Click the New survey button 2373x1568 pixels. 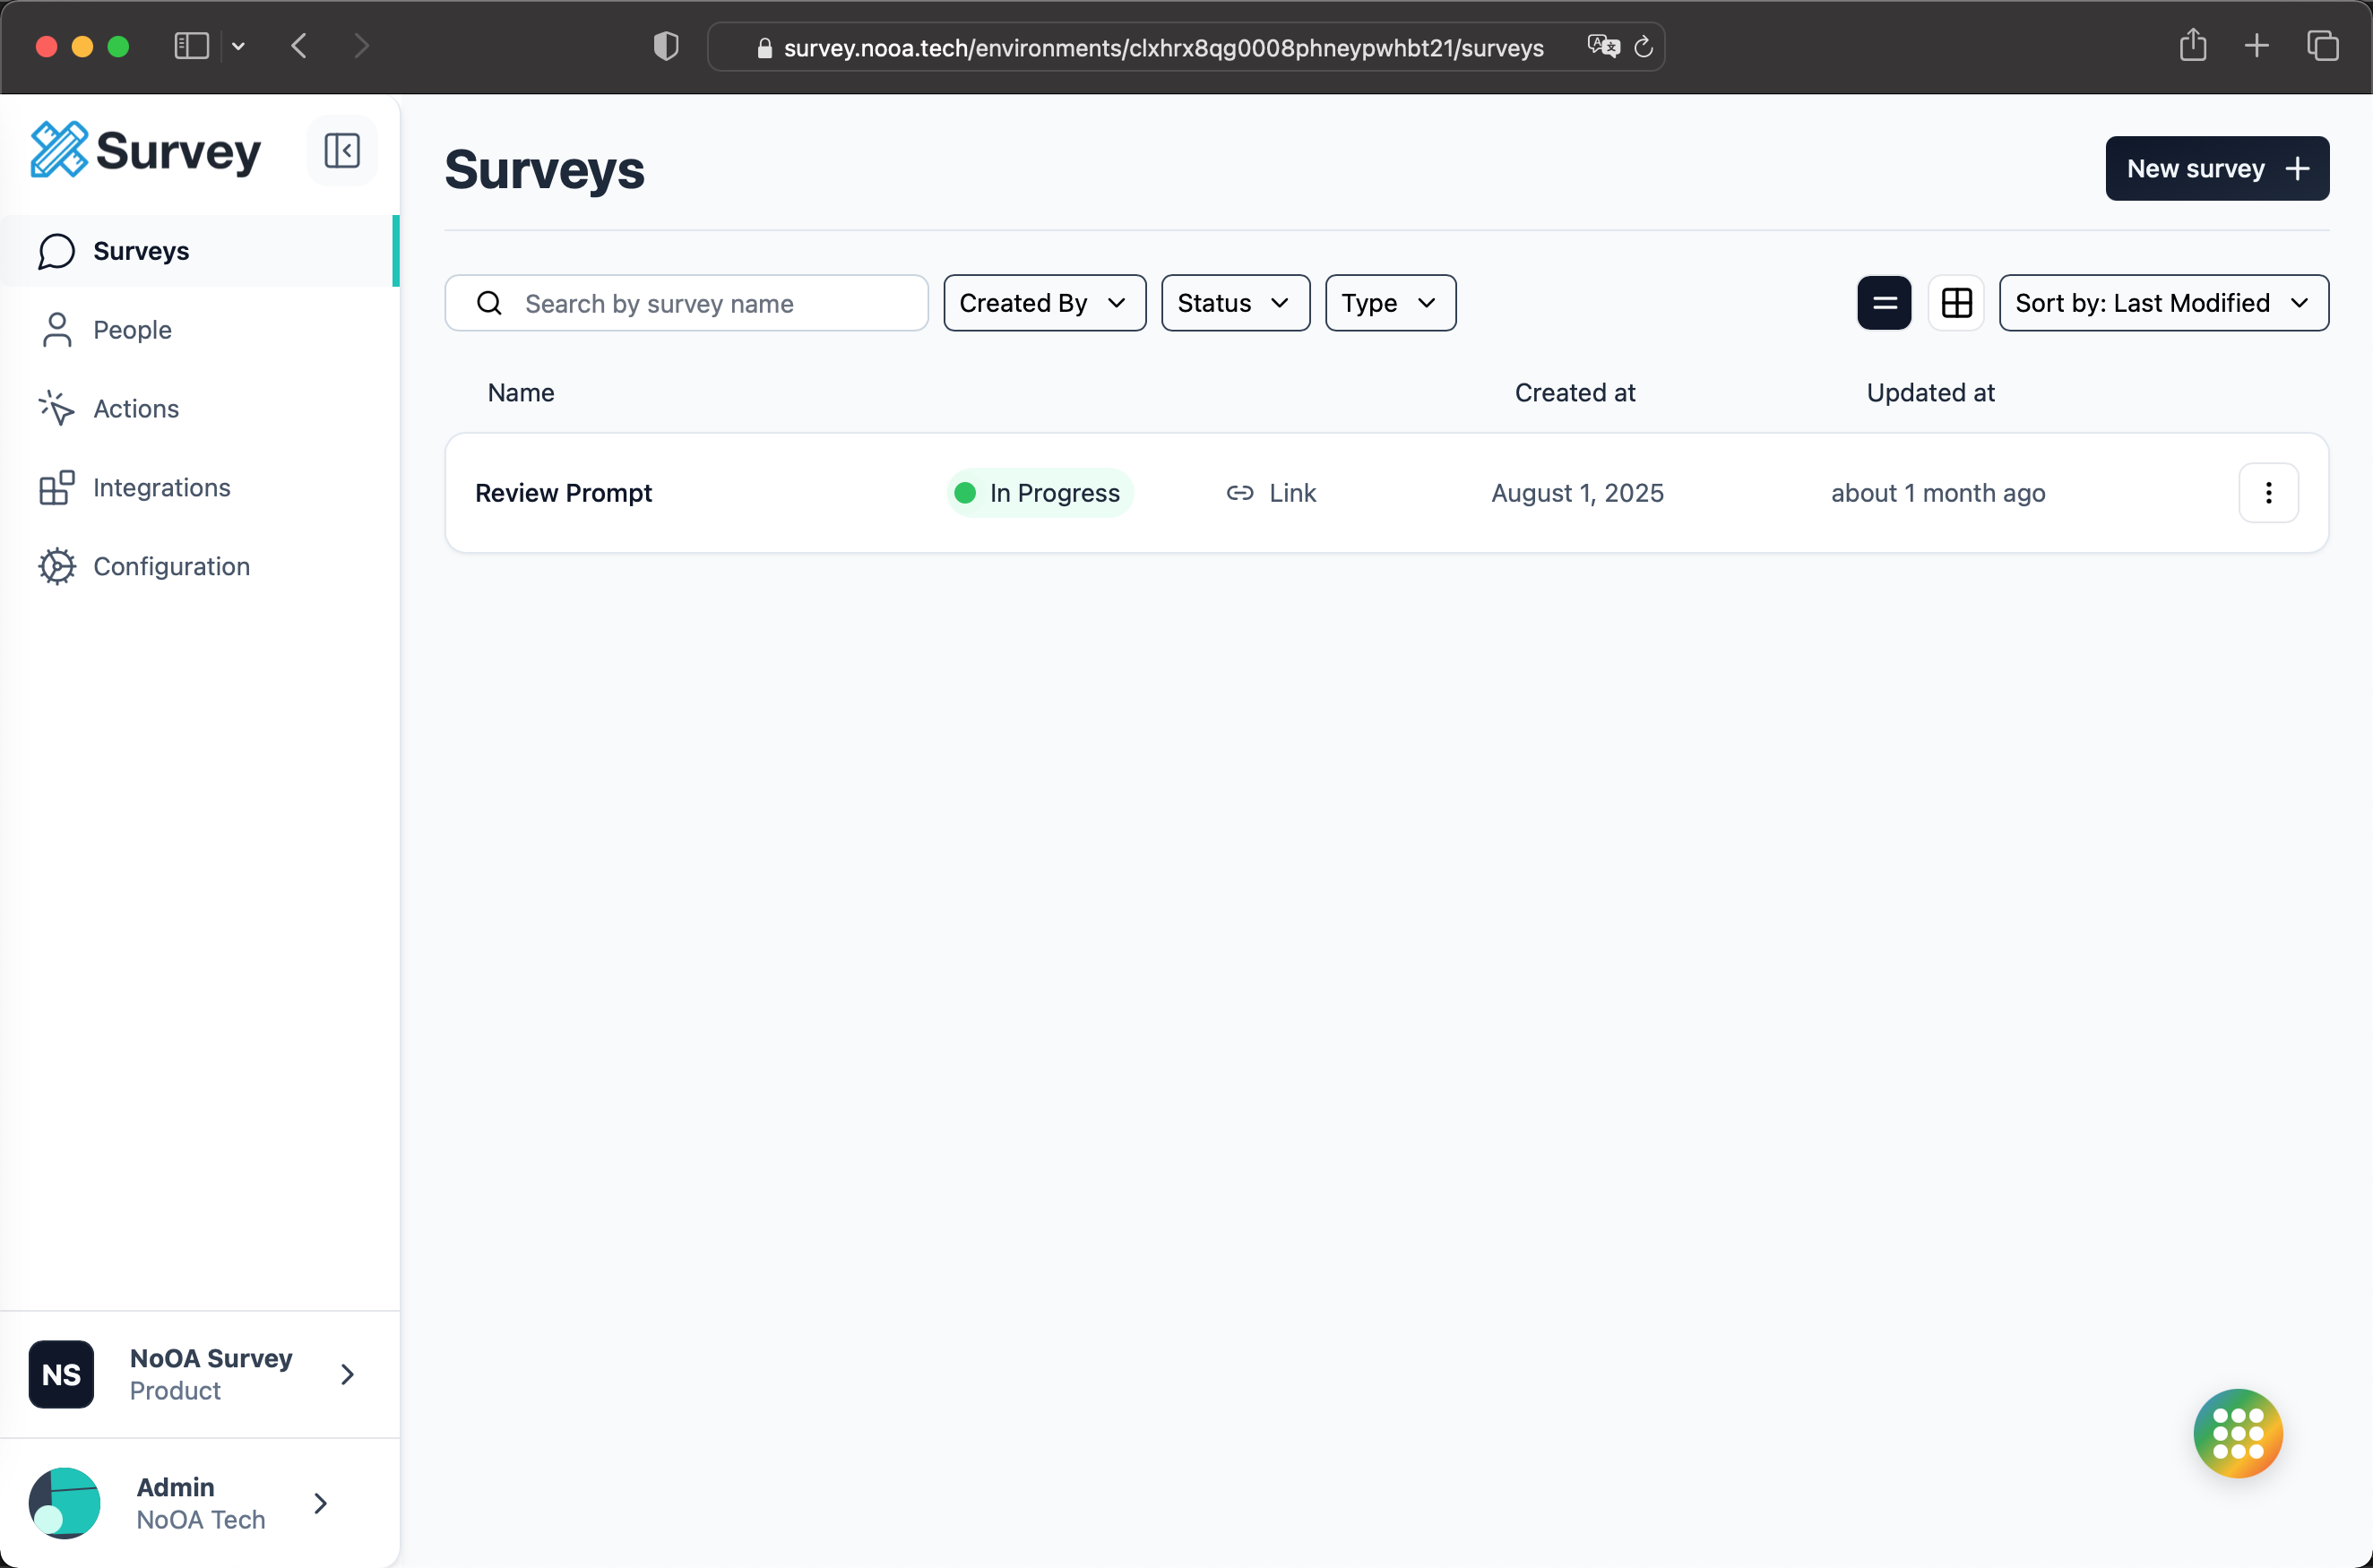click(x=2216, y=169)
